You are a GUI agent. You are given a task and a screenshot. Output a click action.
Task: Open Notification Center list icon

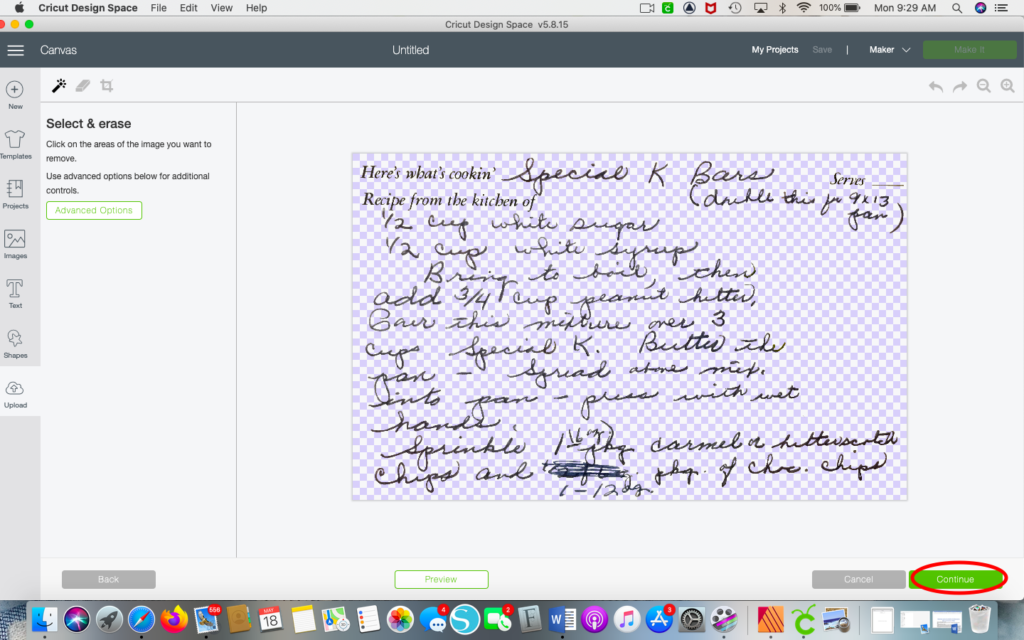1001,8
